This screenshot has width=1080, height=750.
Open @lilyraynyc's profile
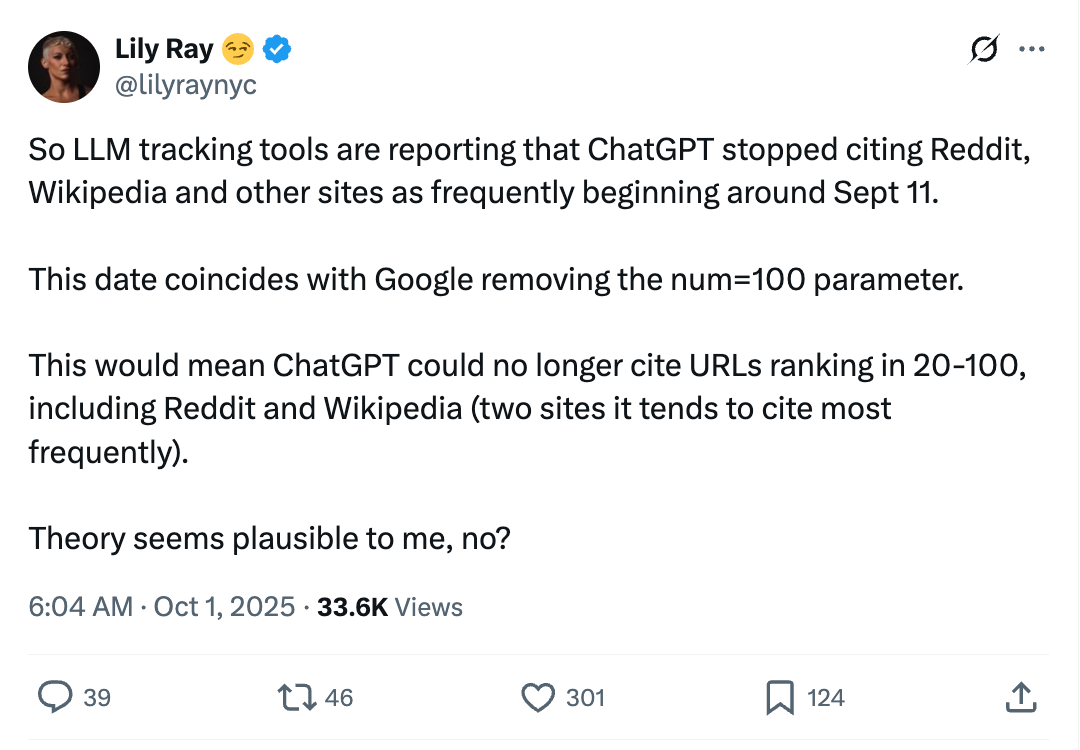coord(189,86)
